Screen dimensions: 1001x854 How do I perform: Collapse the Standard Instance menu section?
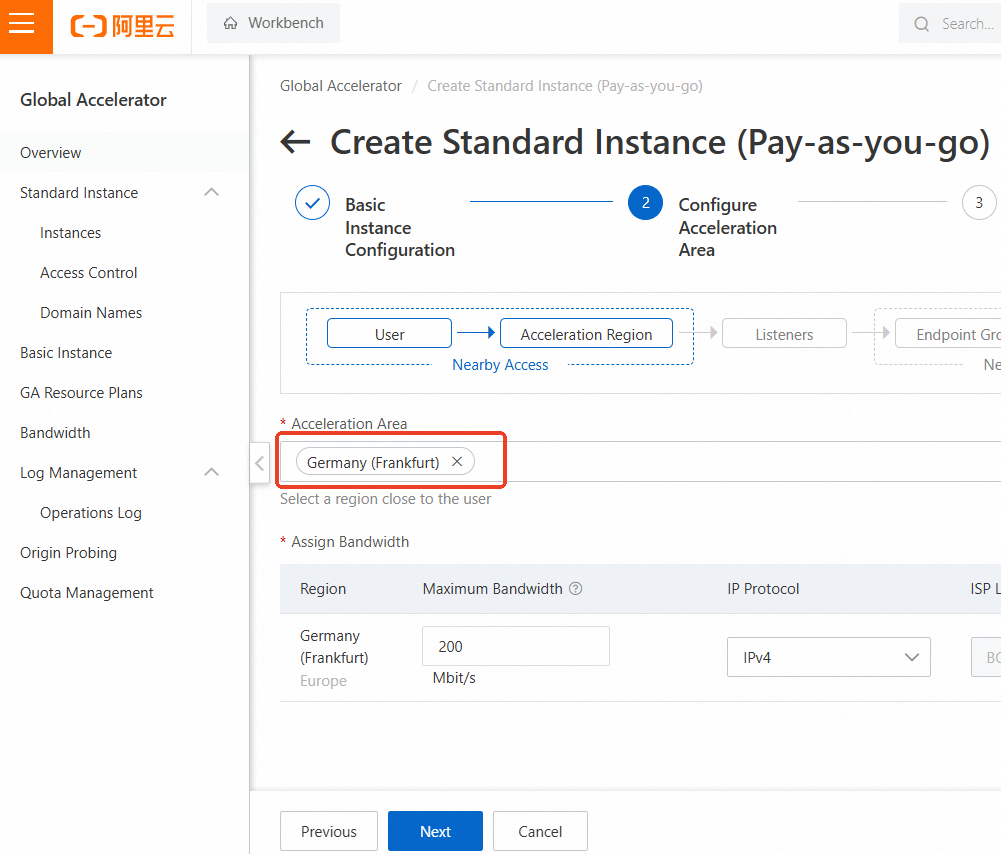pos(211,193)
